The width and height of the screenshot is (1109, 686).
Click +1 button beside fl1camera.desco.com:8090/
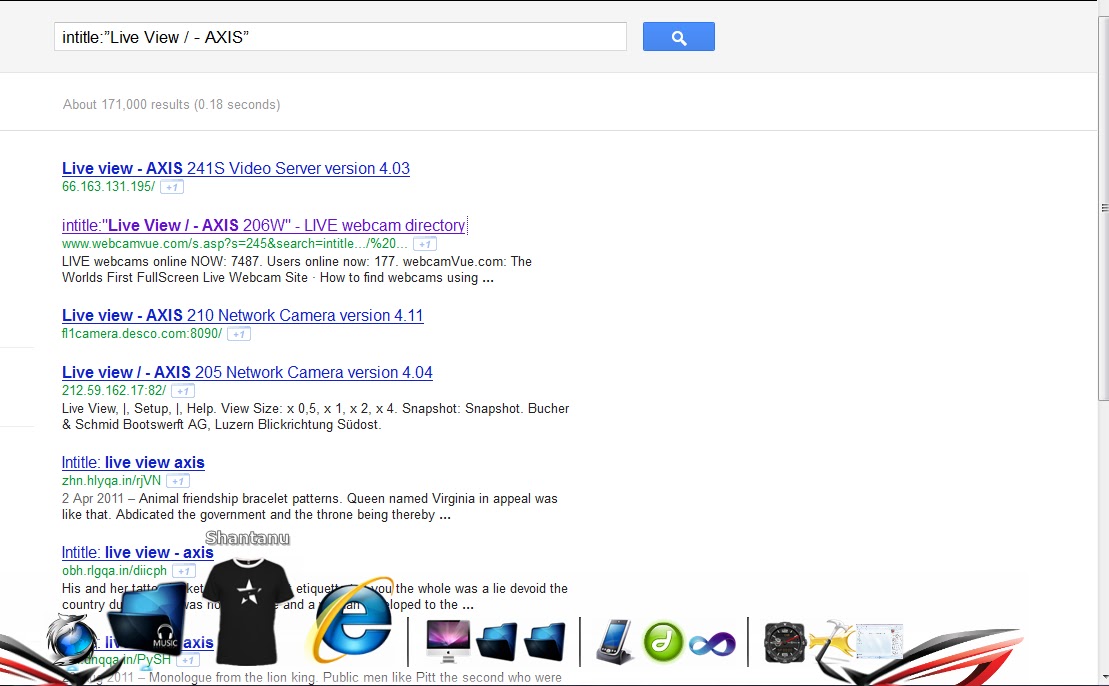point(238,335)
